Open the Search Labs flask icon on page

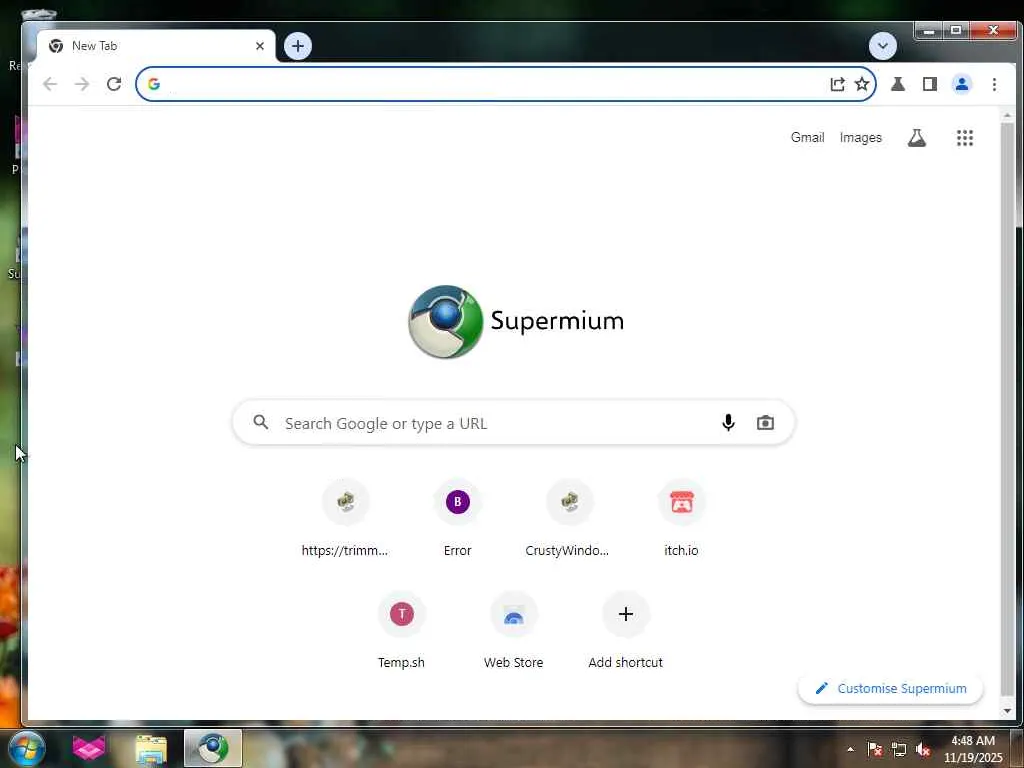click(x=917, y=138)
